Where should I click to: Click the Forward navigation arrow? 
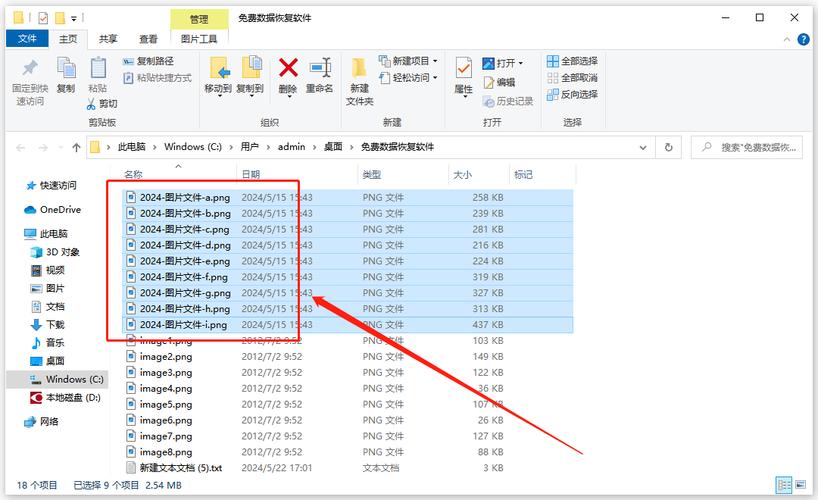pyautogui.click(x=43, y=148)
